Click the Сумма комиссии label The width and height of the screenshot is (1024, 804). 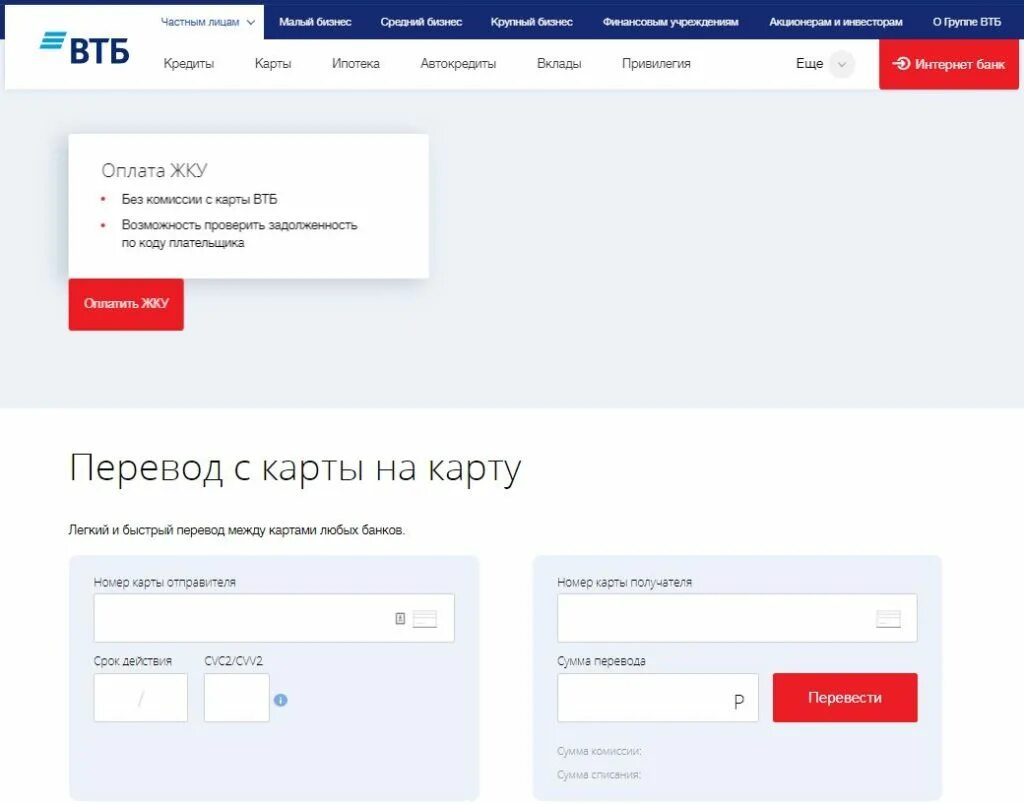pyautogui.click(x=600, y=751)
